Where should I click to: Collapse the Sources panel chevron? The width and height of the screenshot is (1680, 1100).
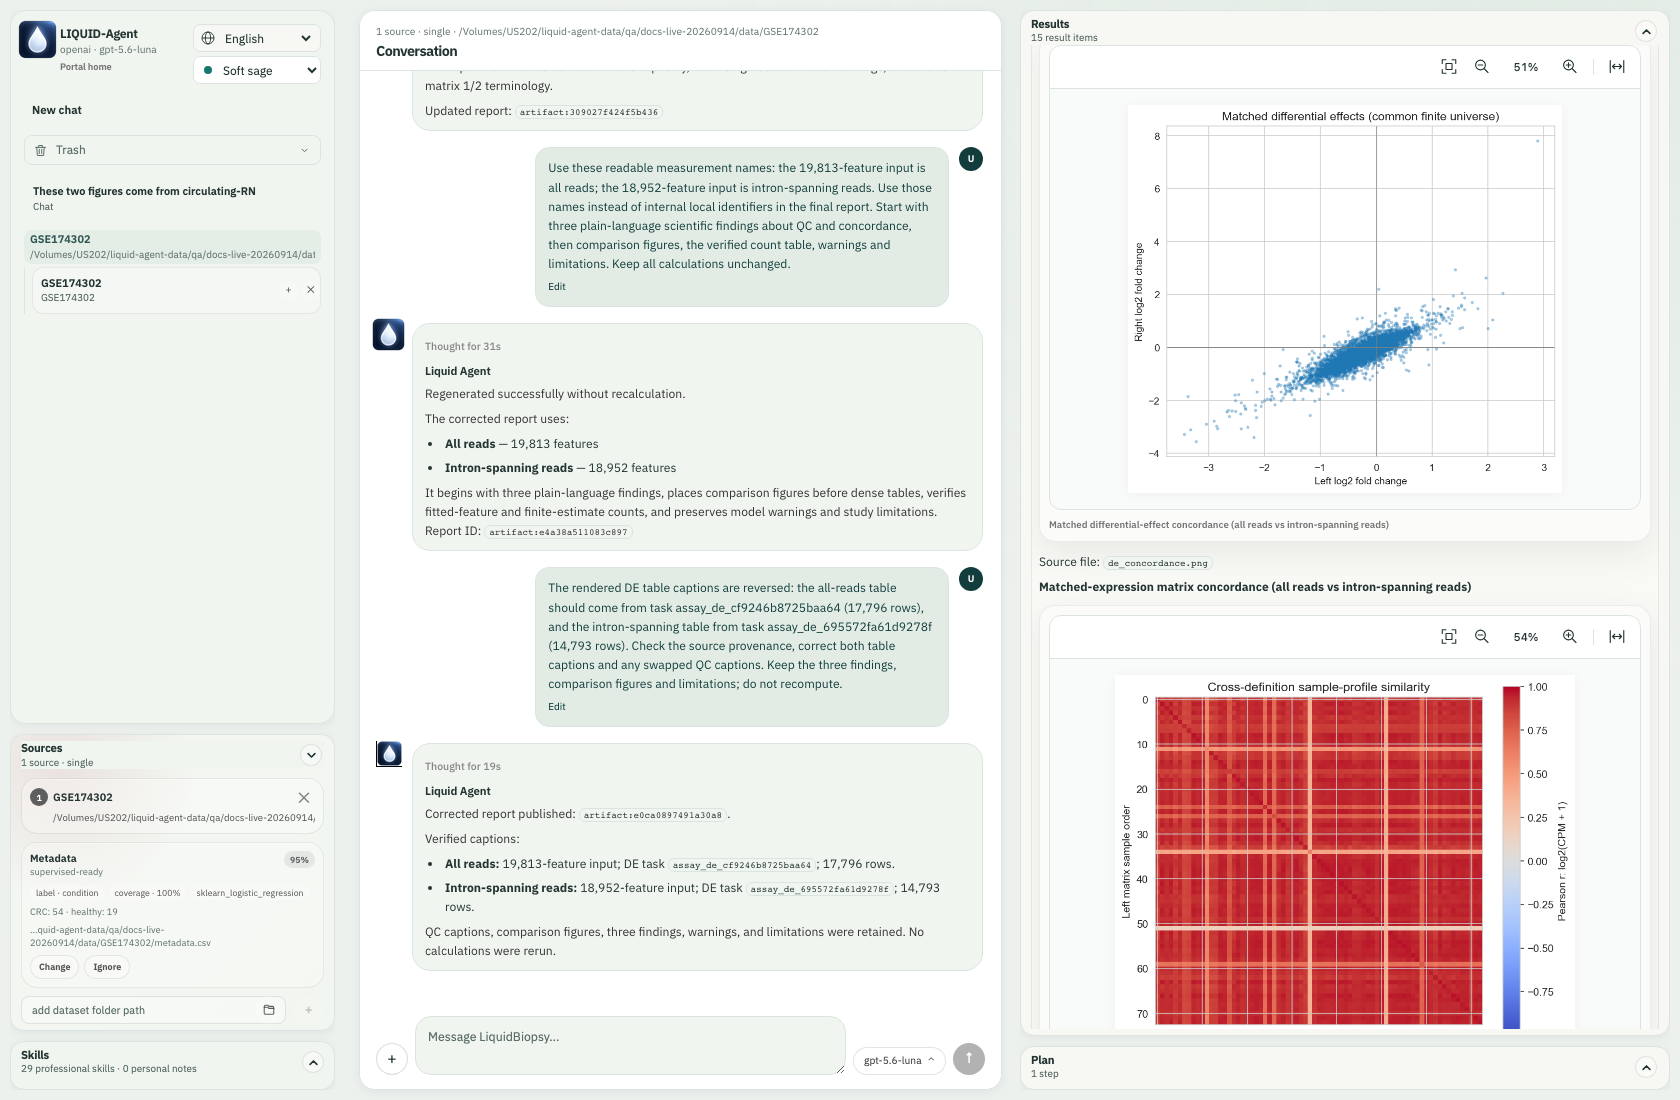point(311,755)
